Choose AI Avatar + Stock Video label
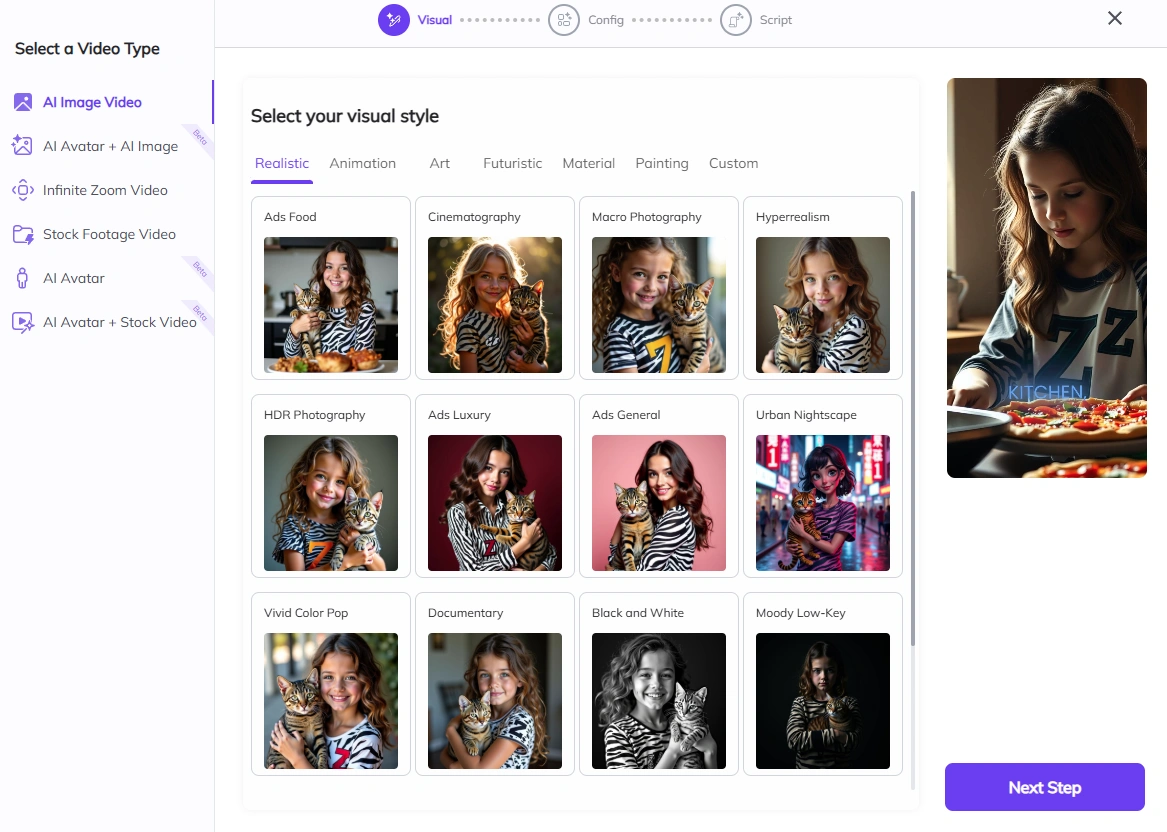This screenshot has width=1167, height=832. (120, 322)
